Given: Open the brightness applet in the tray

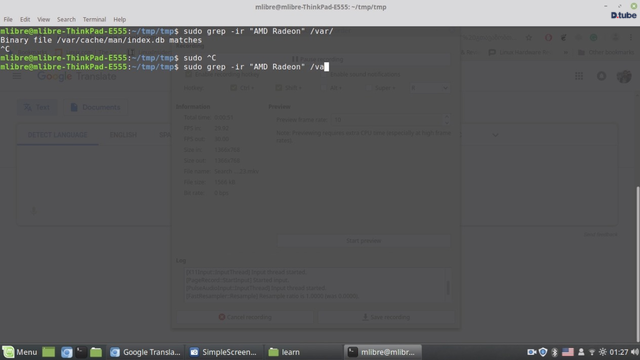Looking at the screenshot, I should [x=603, y=352].
